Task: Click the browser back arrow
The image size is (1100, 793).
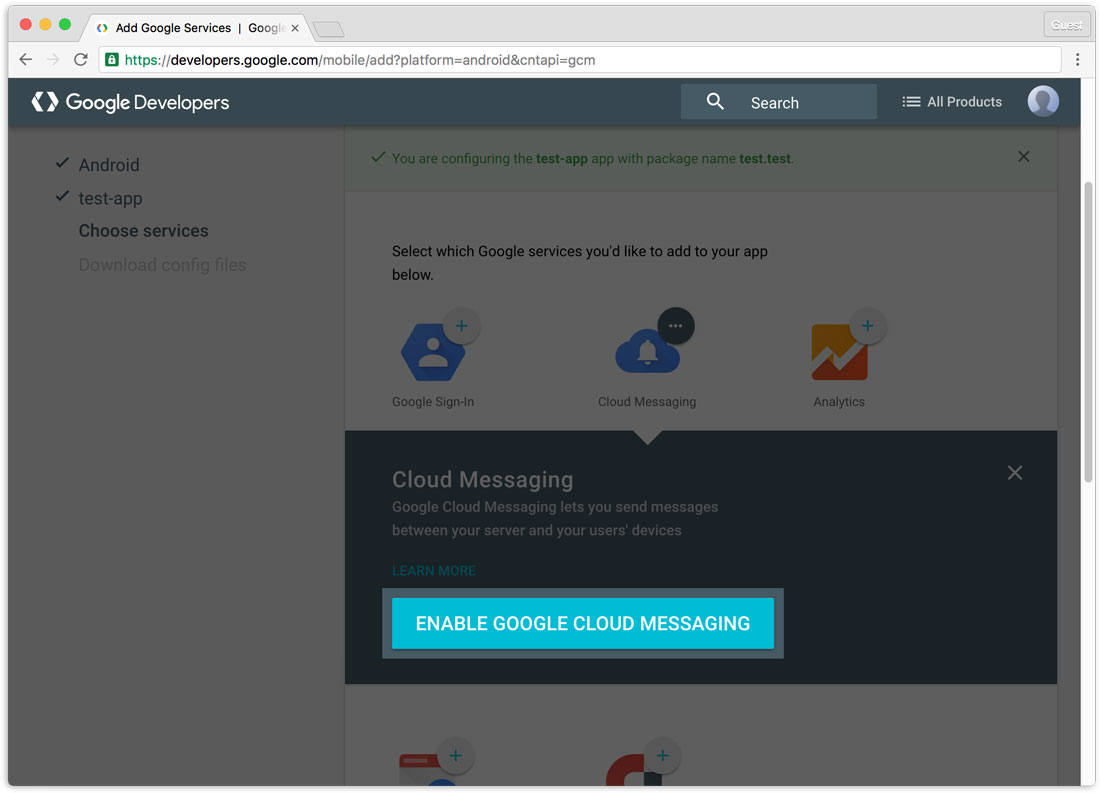Action: pos(25,60)
